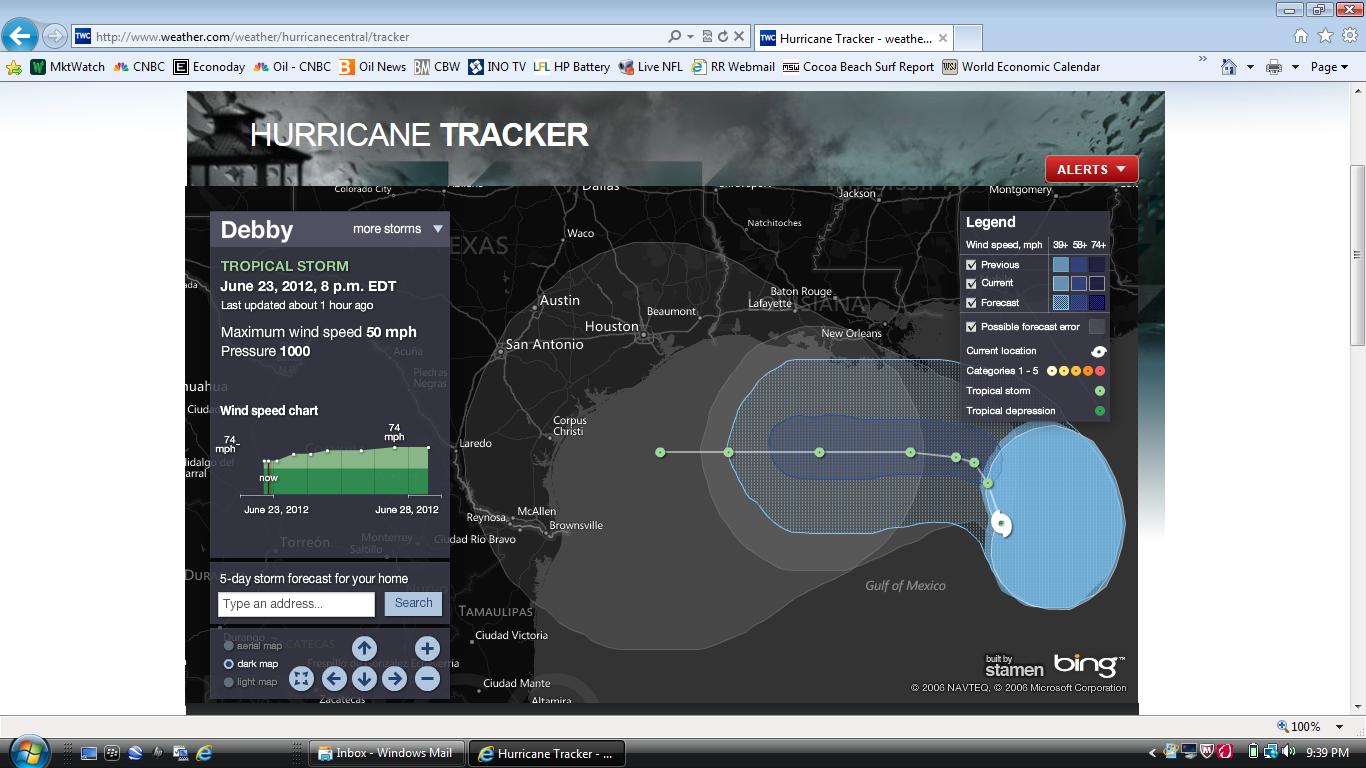Click the Add to Favorites Bar star icon
Image resolution: width=1366 pixels, height=768 pixels.
click(x=14, y=67)
